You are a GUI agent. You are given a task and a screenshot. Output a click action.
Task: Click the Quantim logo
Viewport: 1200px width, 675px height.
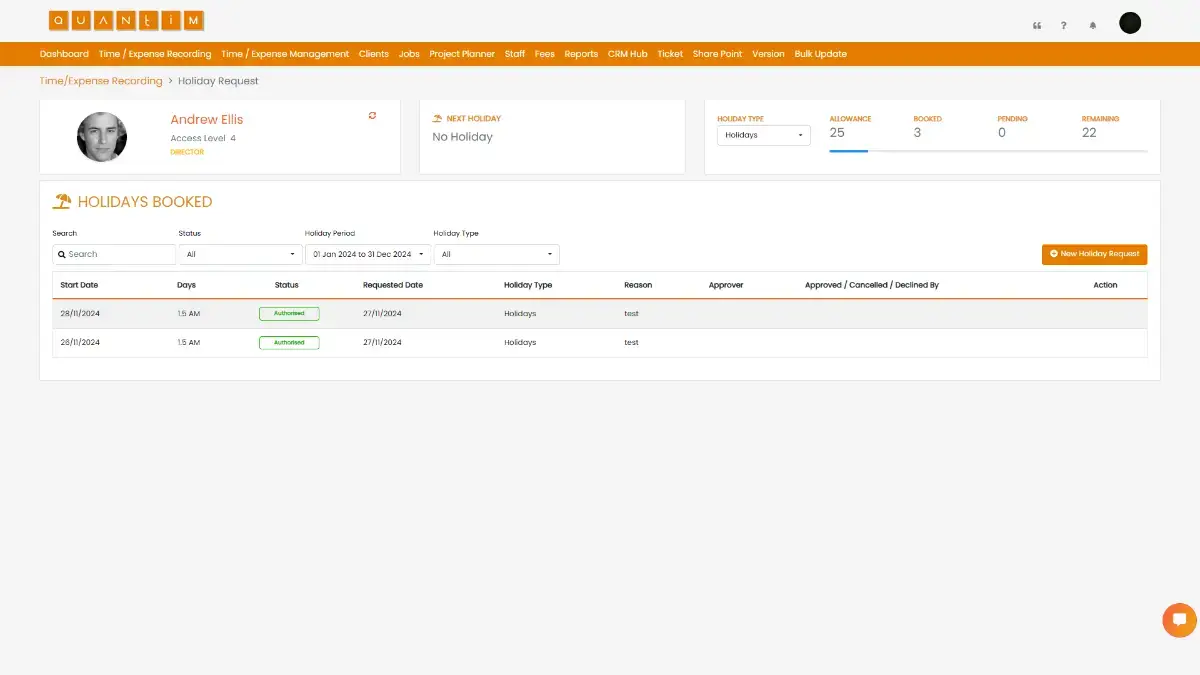pyautogui.click(x=126, y=20)
